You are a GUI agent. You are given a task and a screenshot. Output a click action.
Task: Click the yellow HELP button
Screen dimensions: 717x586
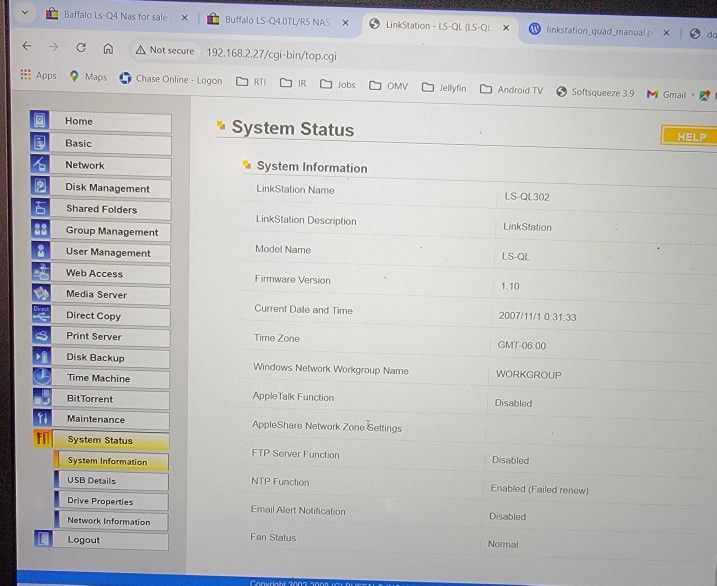[689, 136]
